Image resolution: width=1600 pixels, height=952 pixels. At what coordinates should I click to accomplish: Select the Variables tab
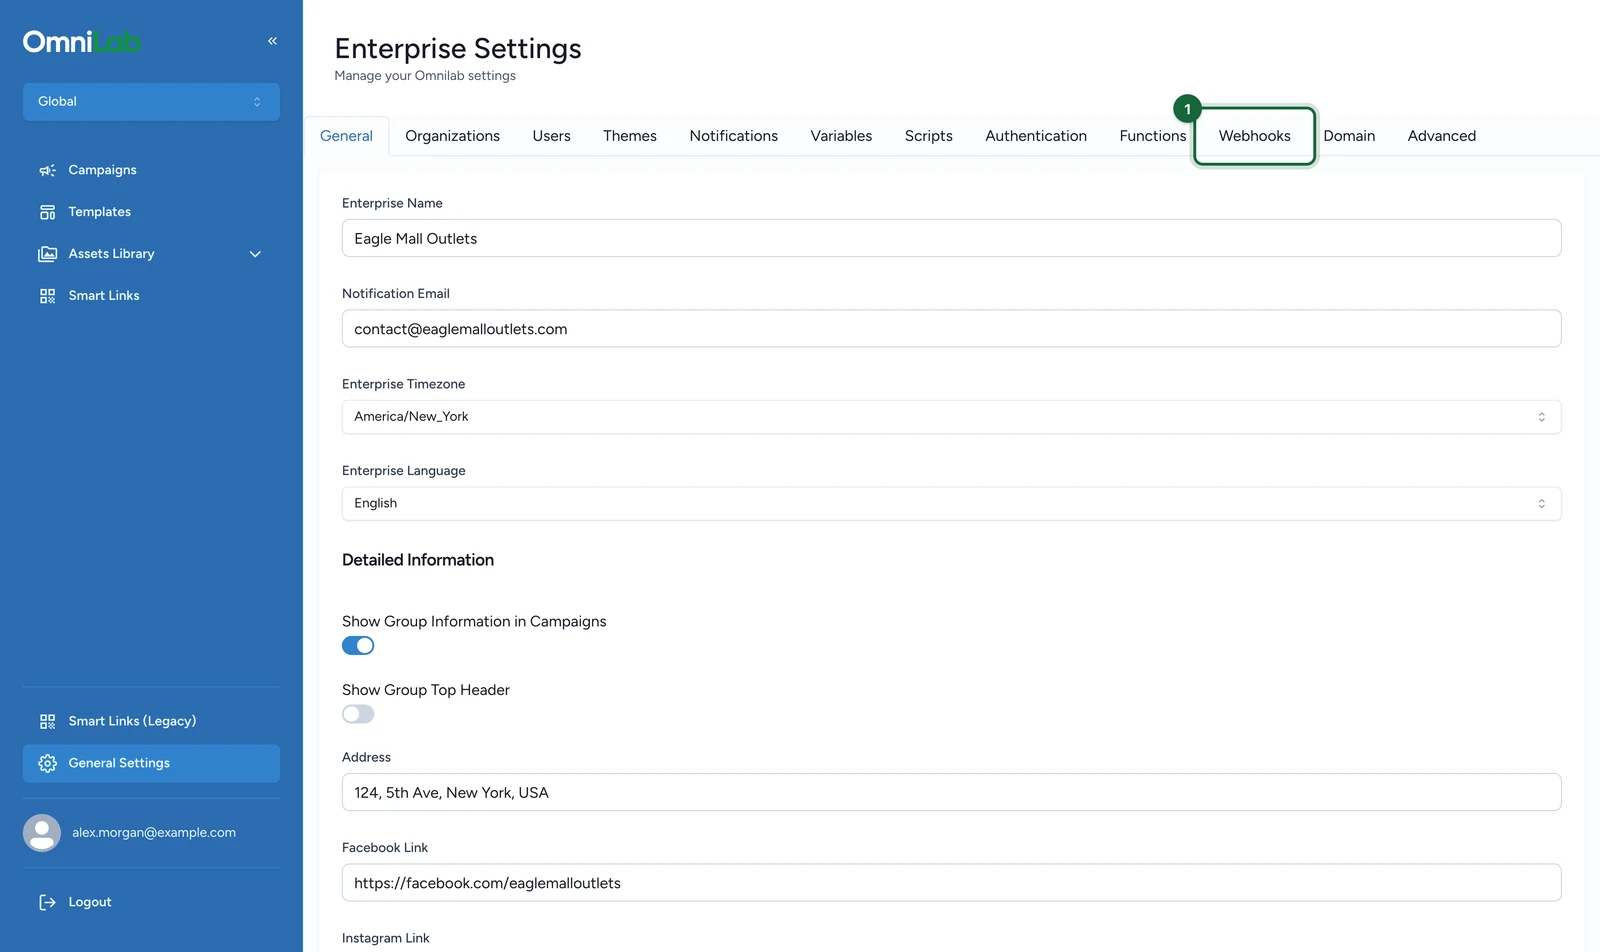click(x=841, y=136)
